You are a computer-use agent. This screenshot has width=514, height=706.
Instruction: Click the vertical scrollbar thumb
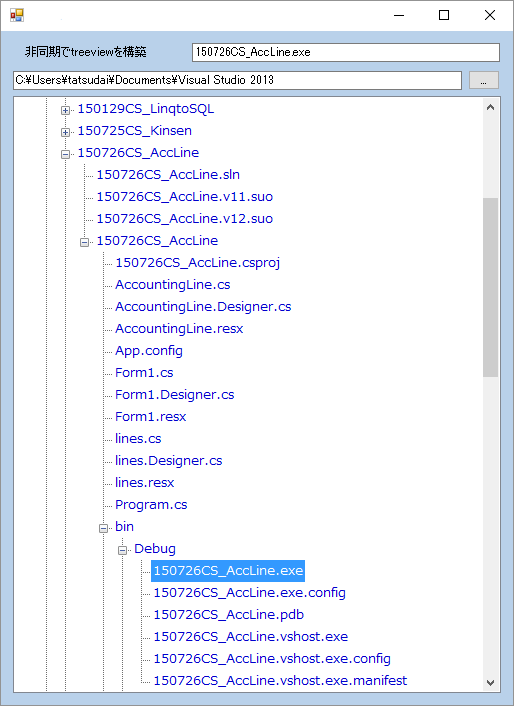491,287
